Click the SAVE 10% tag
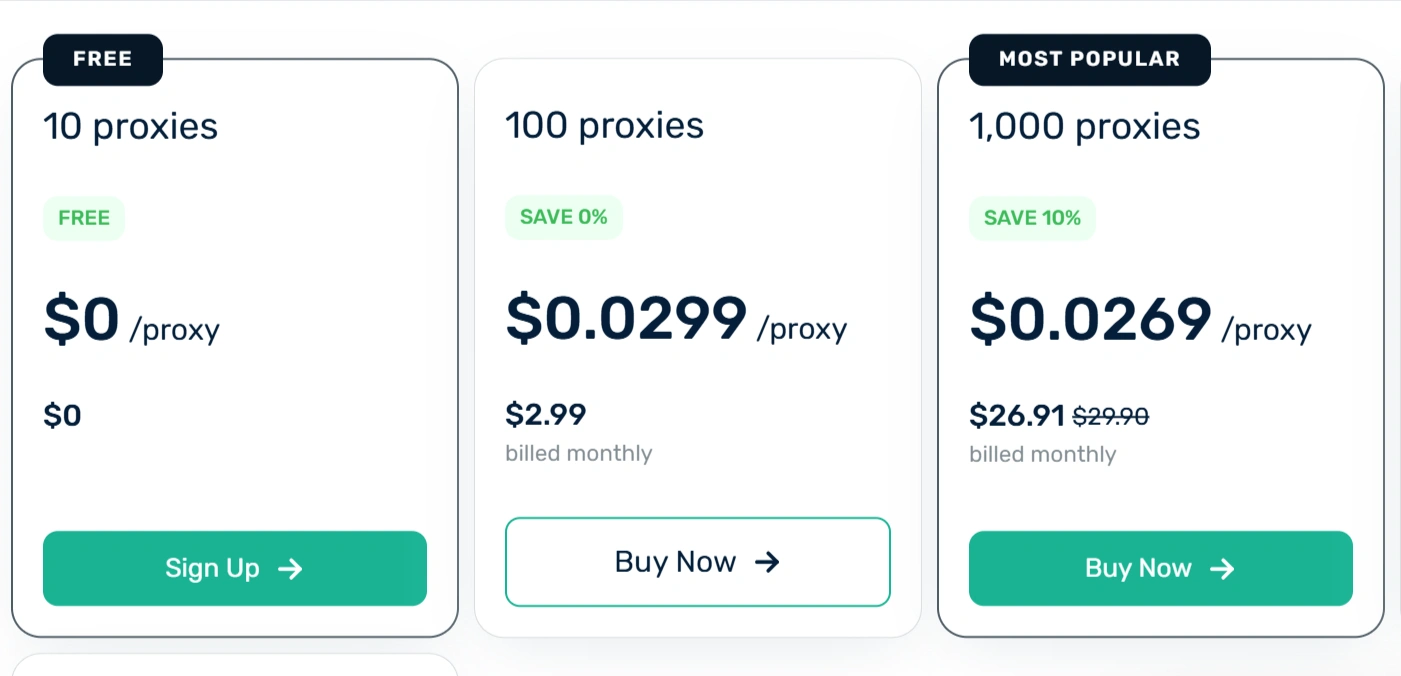 [1032, 218]
